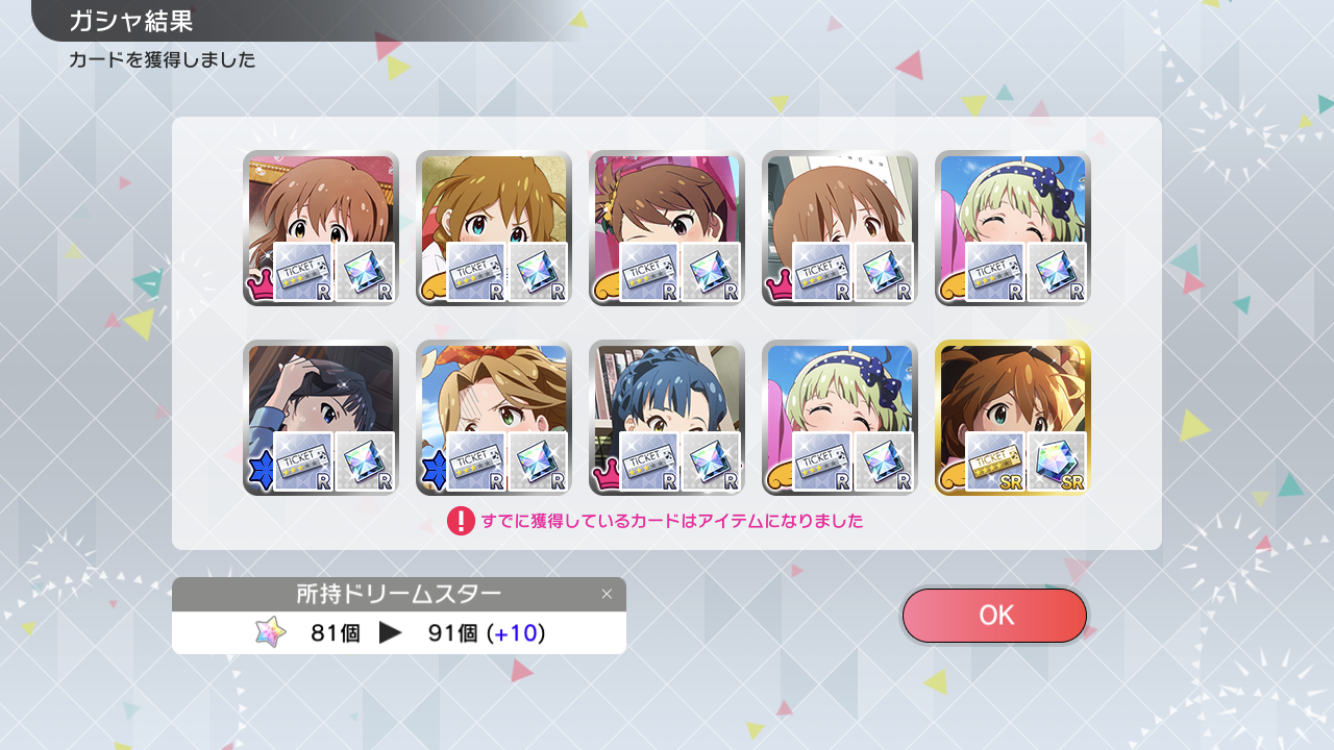Tap crystal icon on second top-row card
This screenshot has width=1334, height=750.
coord(538,272)
